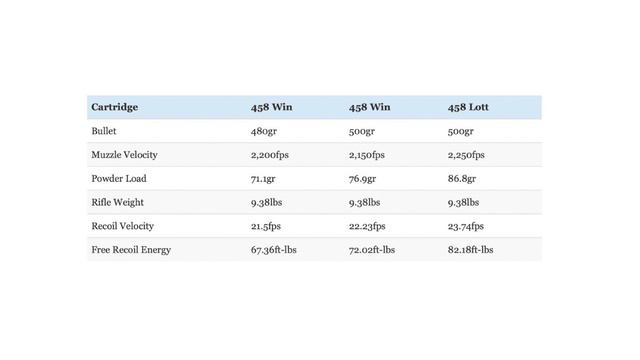
Task: Select the Free Recoil Energy row label
Action: [131, 250]
